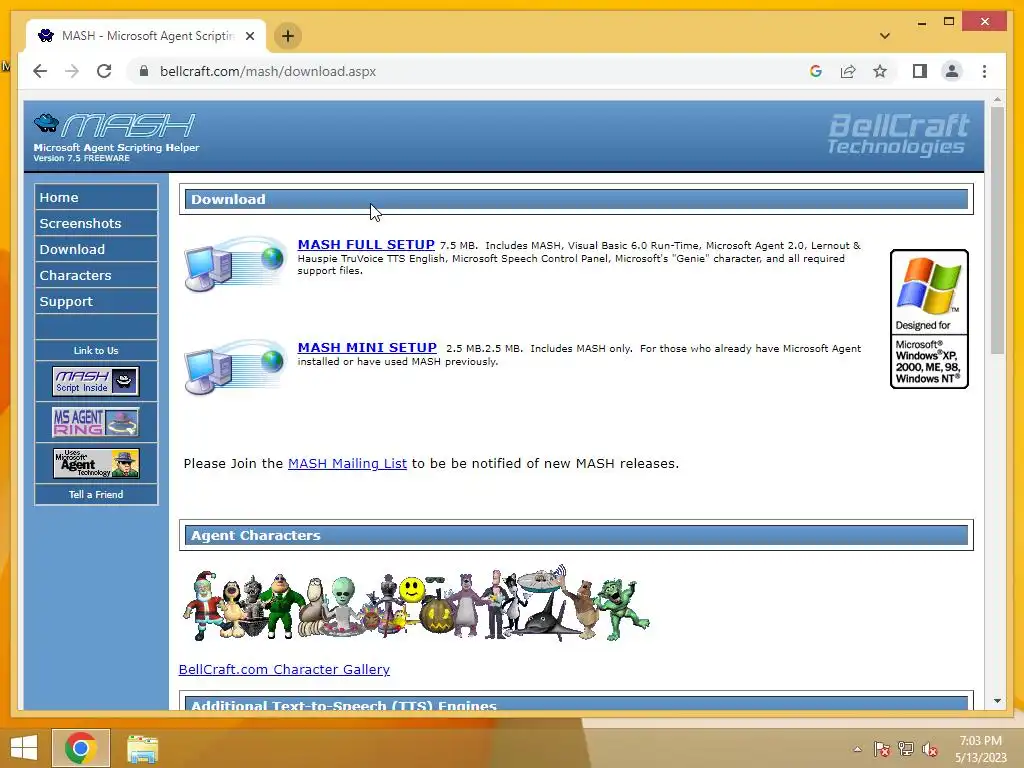Click the MS Agent Ring badge

tap(96, 422)
